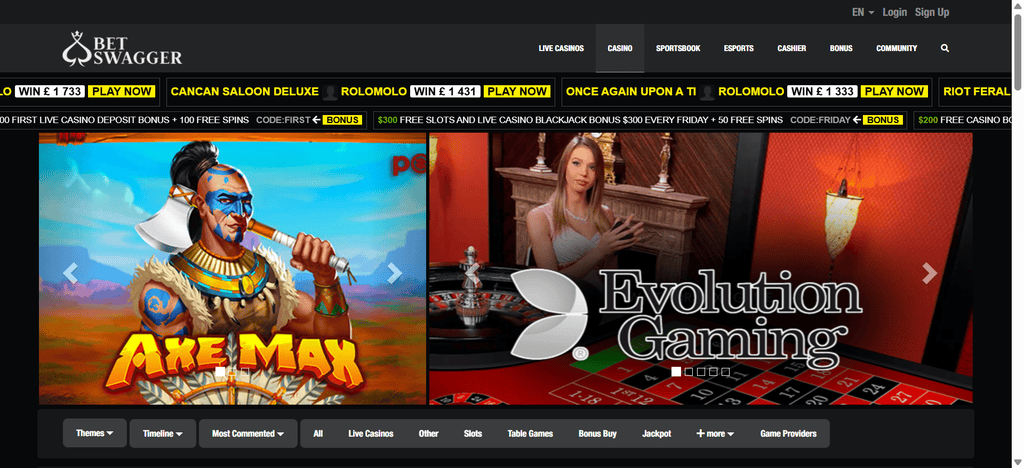This screenshot has height=468, width=1024.
Task: Open the Cashier page
Action: (x=792, y=48)
